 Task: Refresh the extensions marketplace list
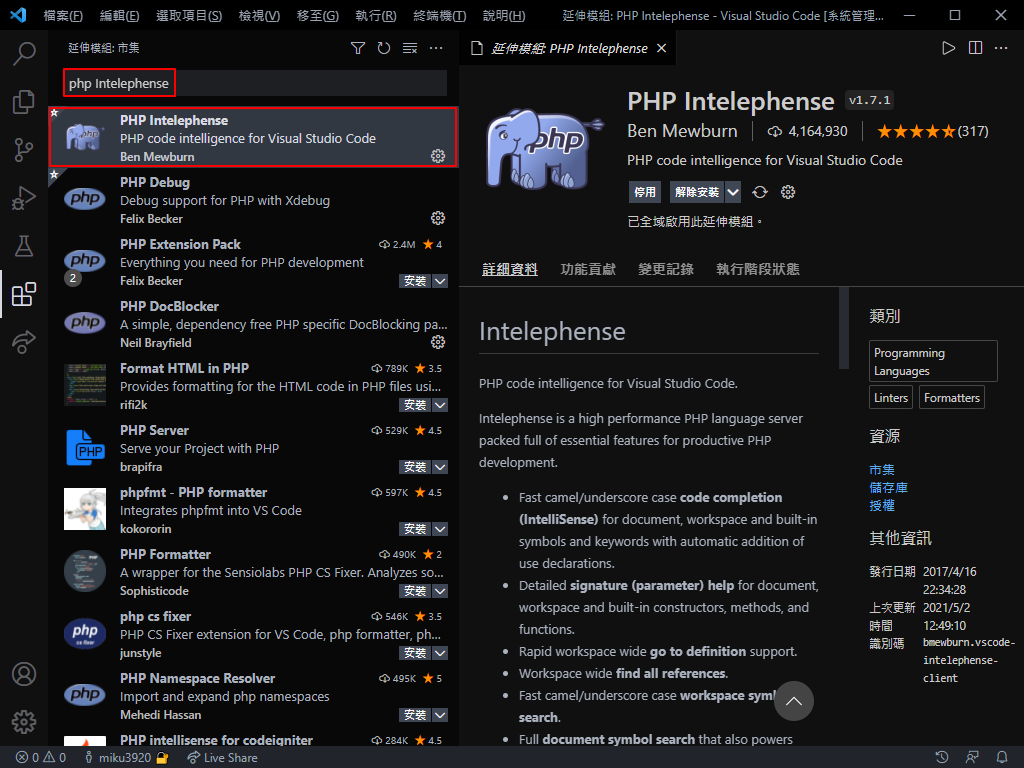point(384,48)
